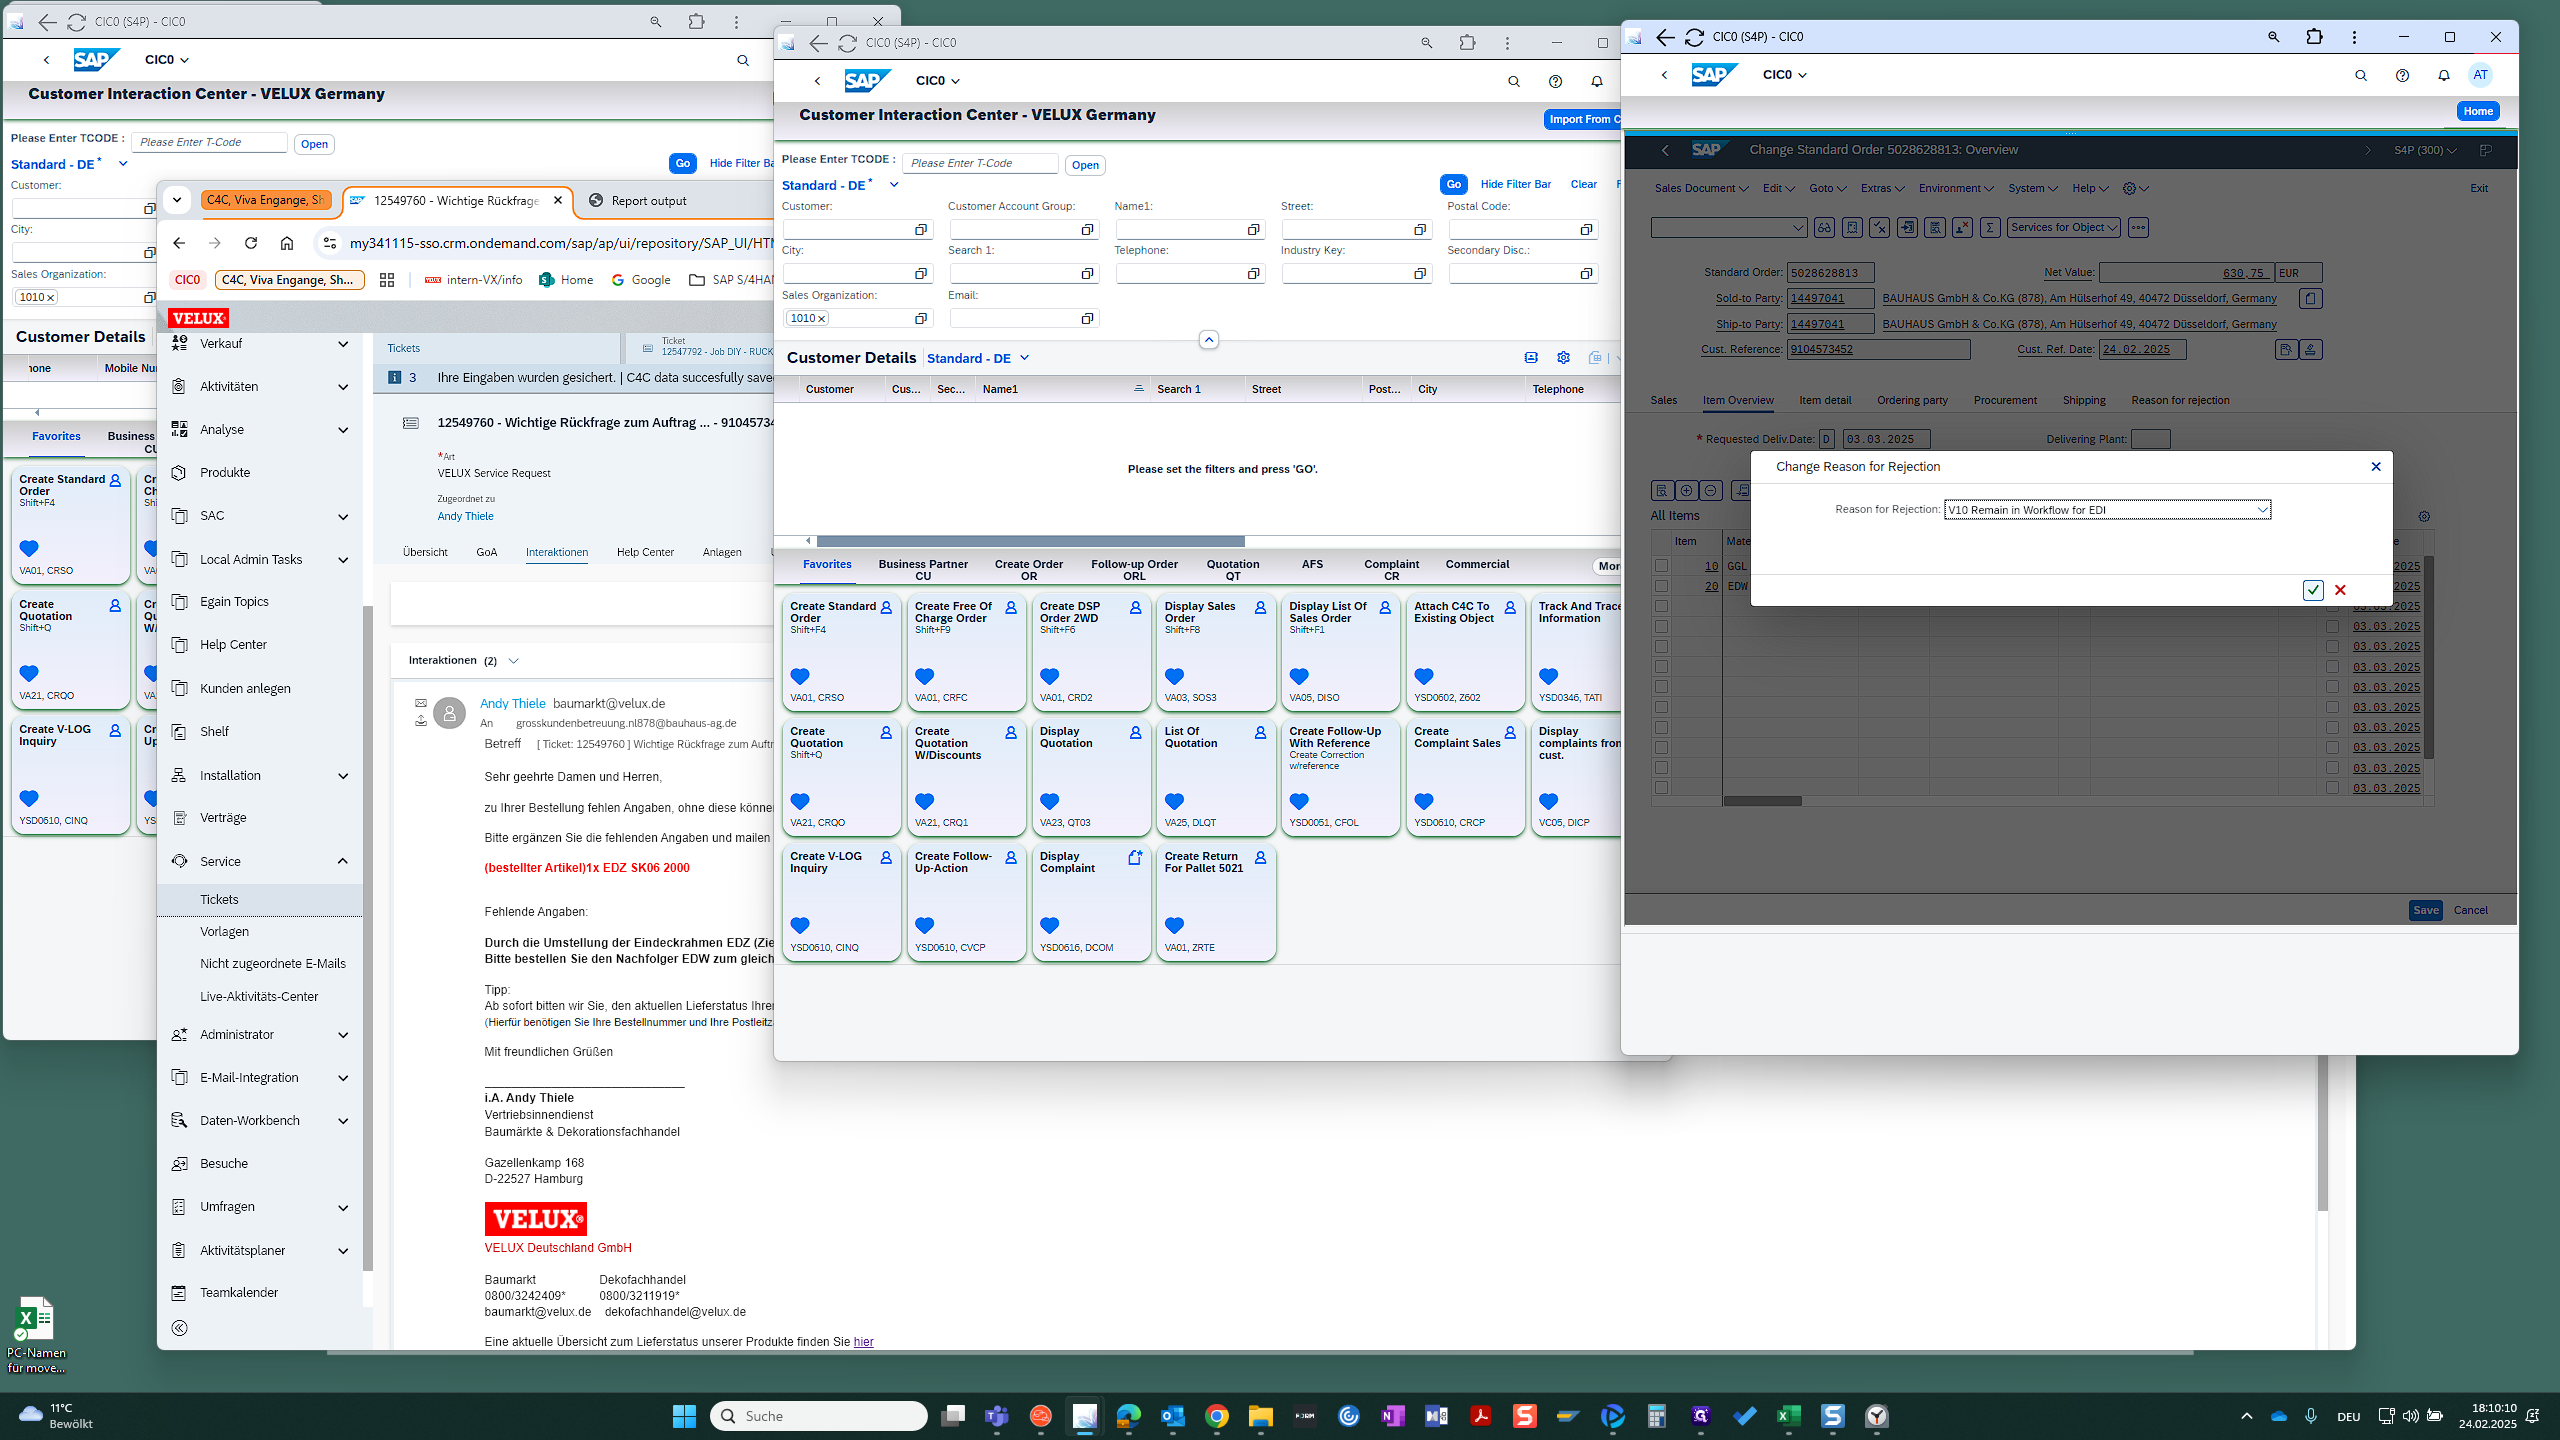
Task: Click the sigma totals icon in the order toolbar
Action: click(x=1990, y=228)
